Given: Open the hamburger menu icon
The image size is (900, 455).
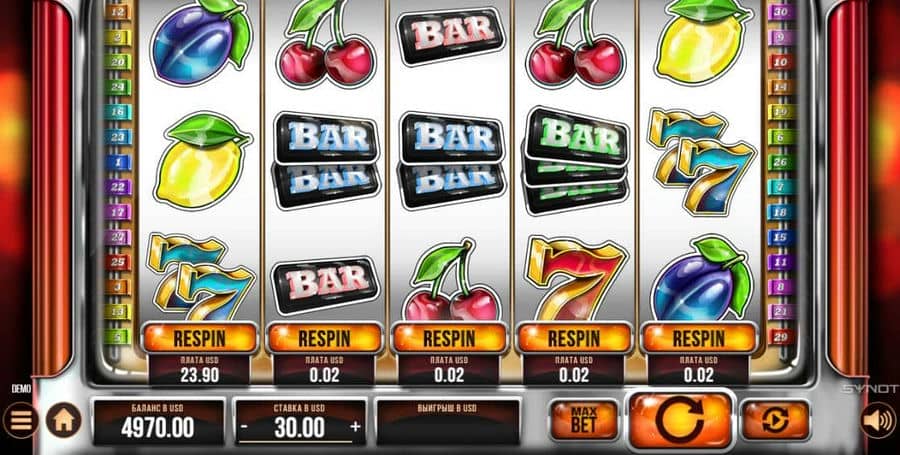Looking at the screenshot, I should 20,421.
